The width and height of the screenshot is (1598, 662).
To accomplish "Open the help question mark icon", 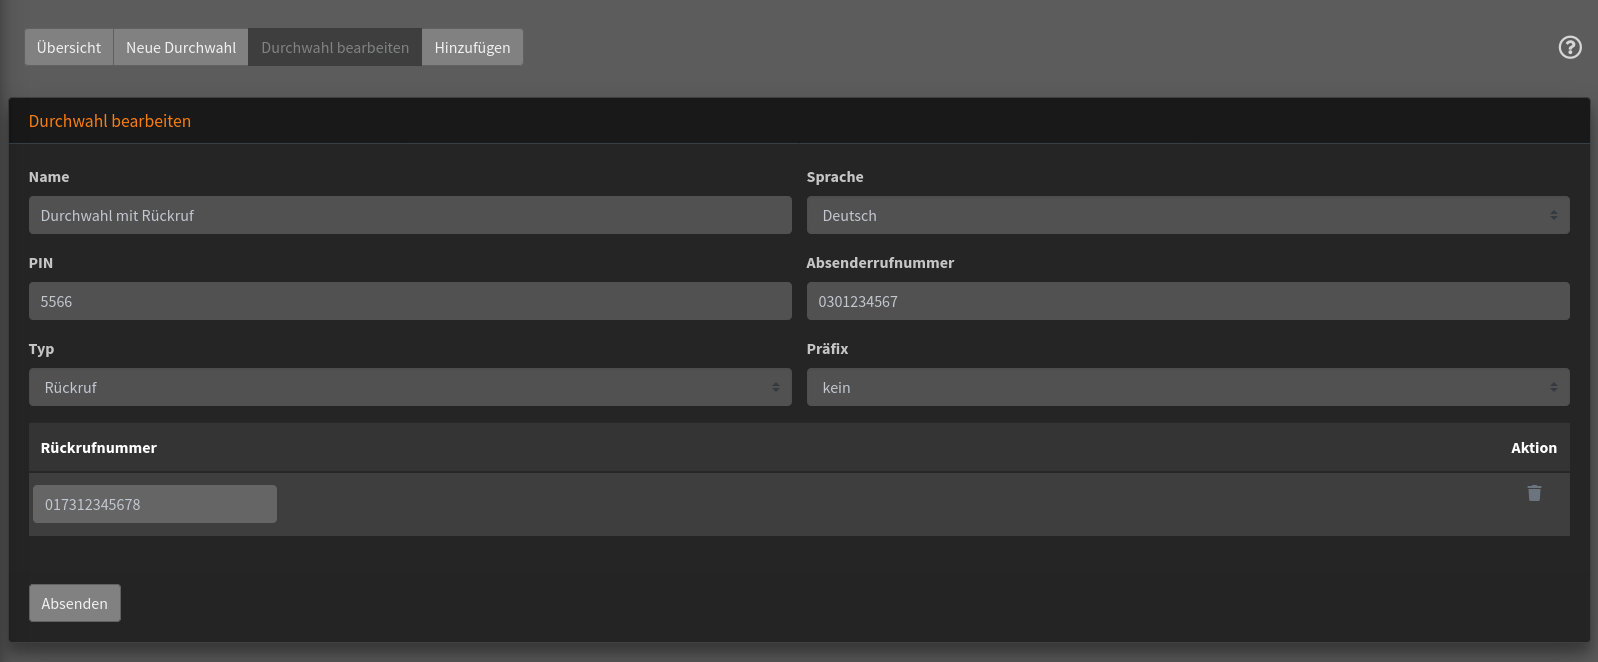I will click(x=1570, y=47).
